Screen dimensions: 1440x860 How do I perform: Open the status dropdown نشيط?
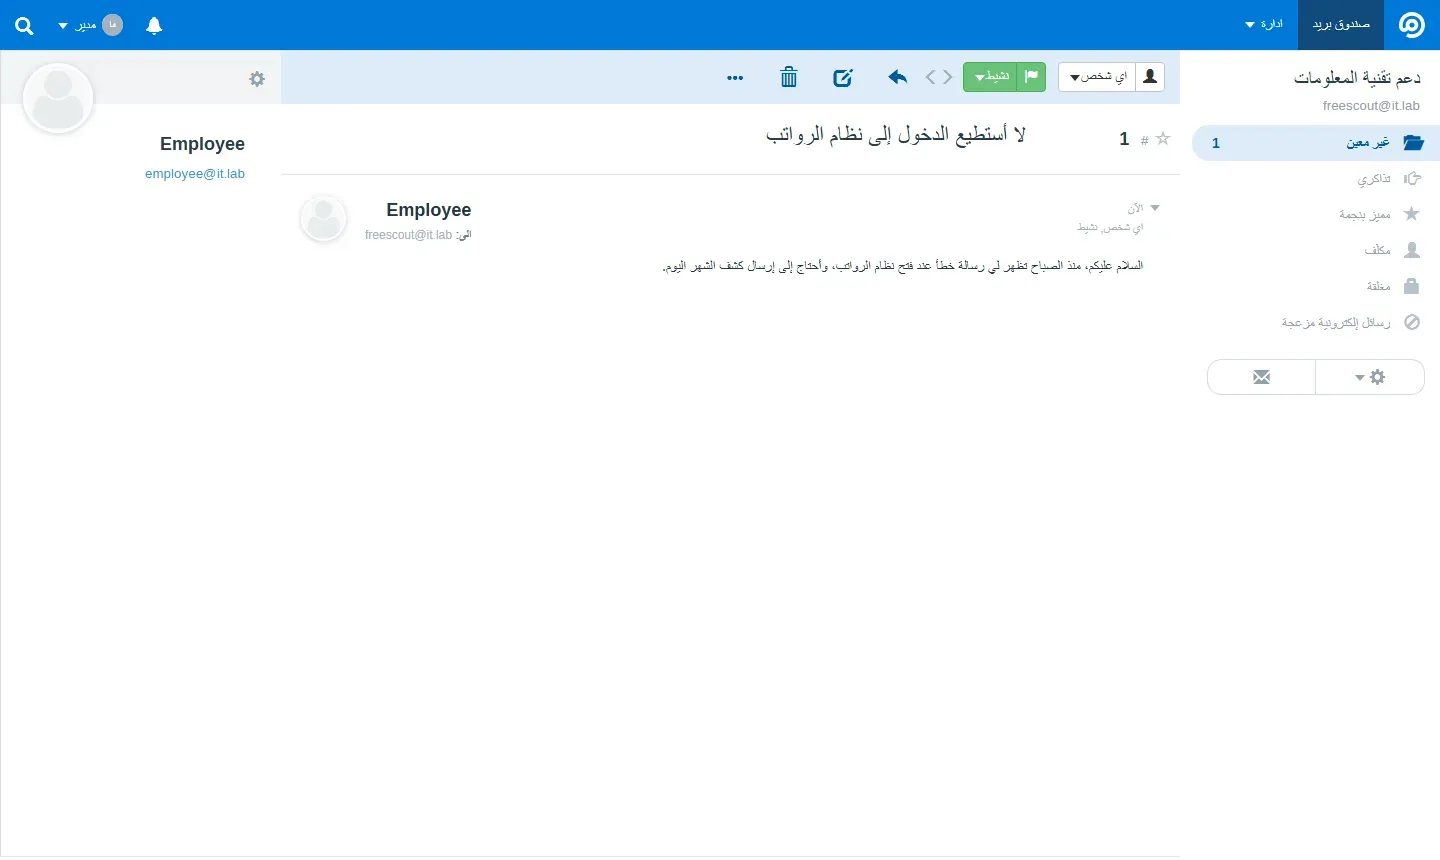(x=991, y=77)
